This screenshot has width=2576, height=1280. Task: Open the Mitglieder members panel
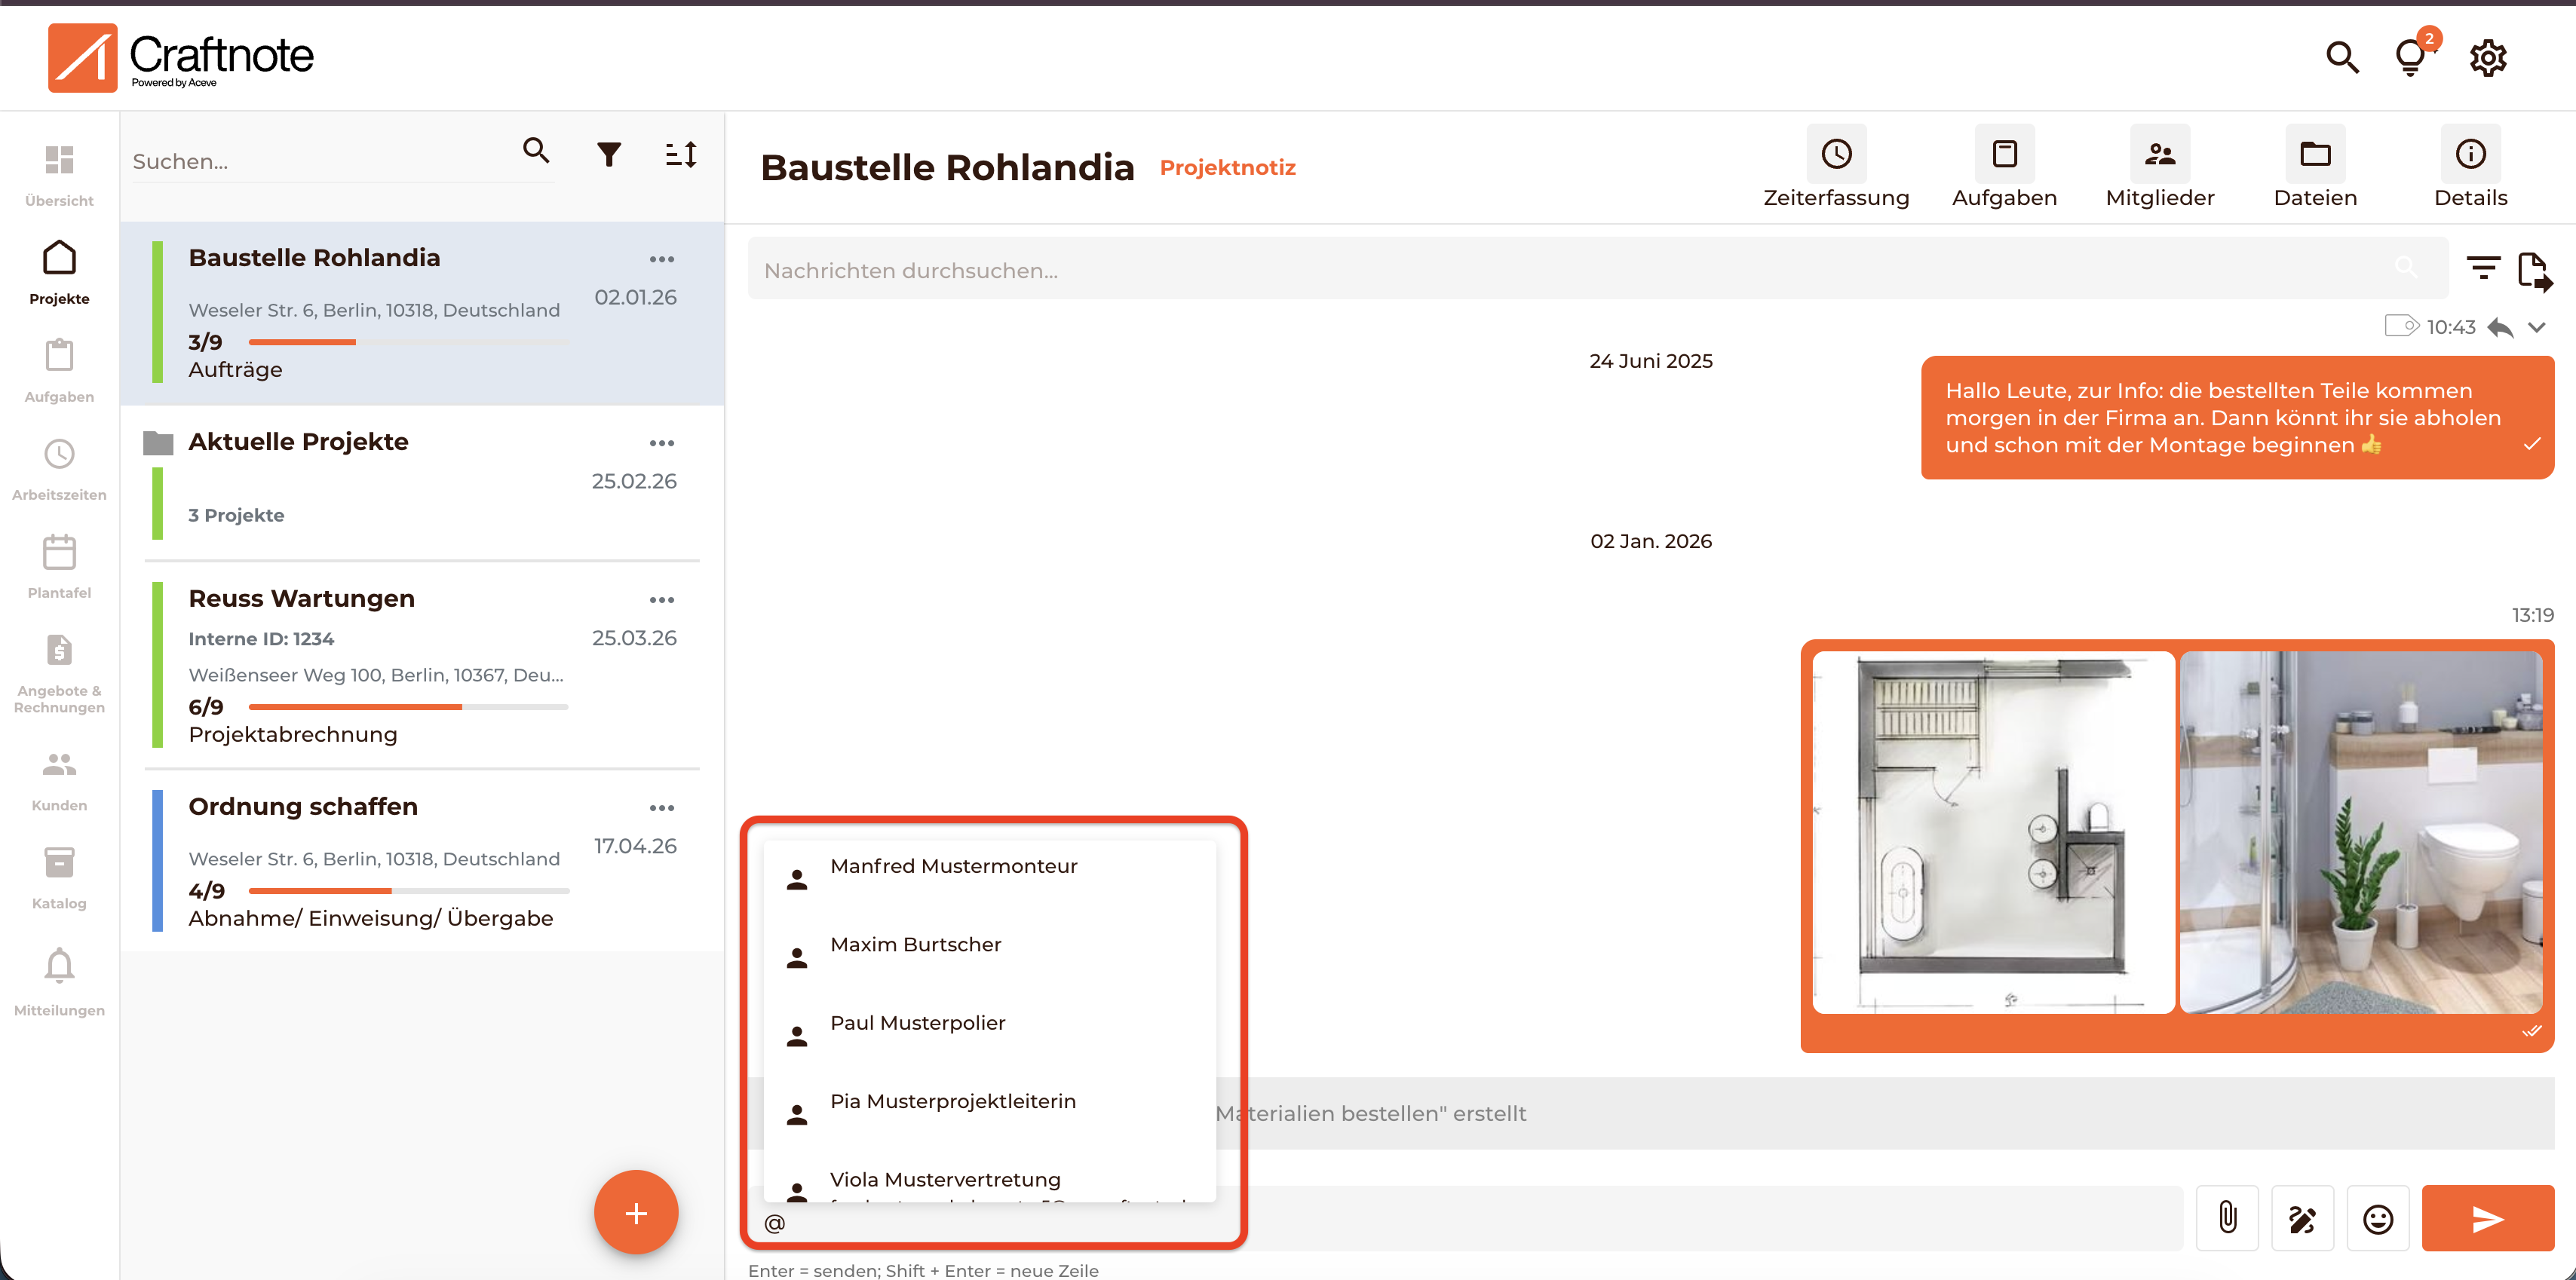(2160, 168)
